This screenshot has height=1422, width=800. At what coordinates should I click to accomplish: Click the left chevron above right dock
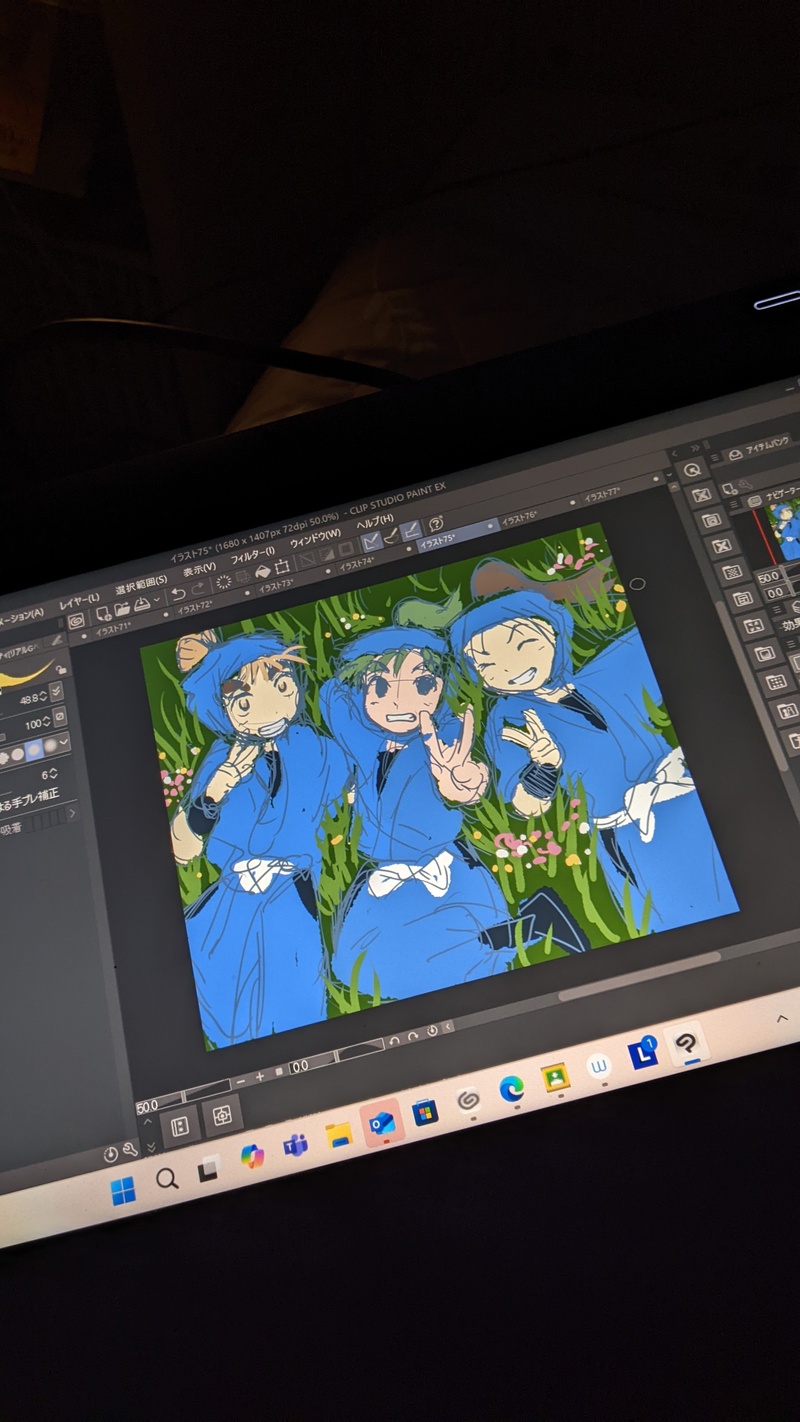(673, 453)
